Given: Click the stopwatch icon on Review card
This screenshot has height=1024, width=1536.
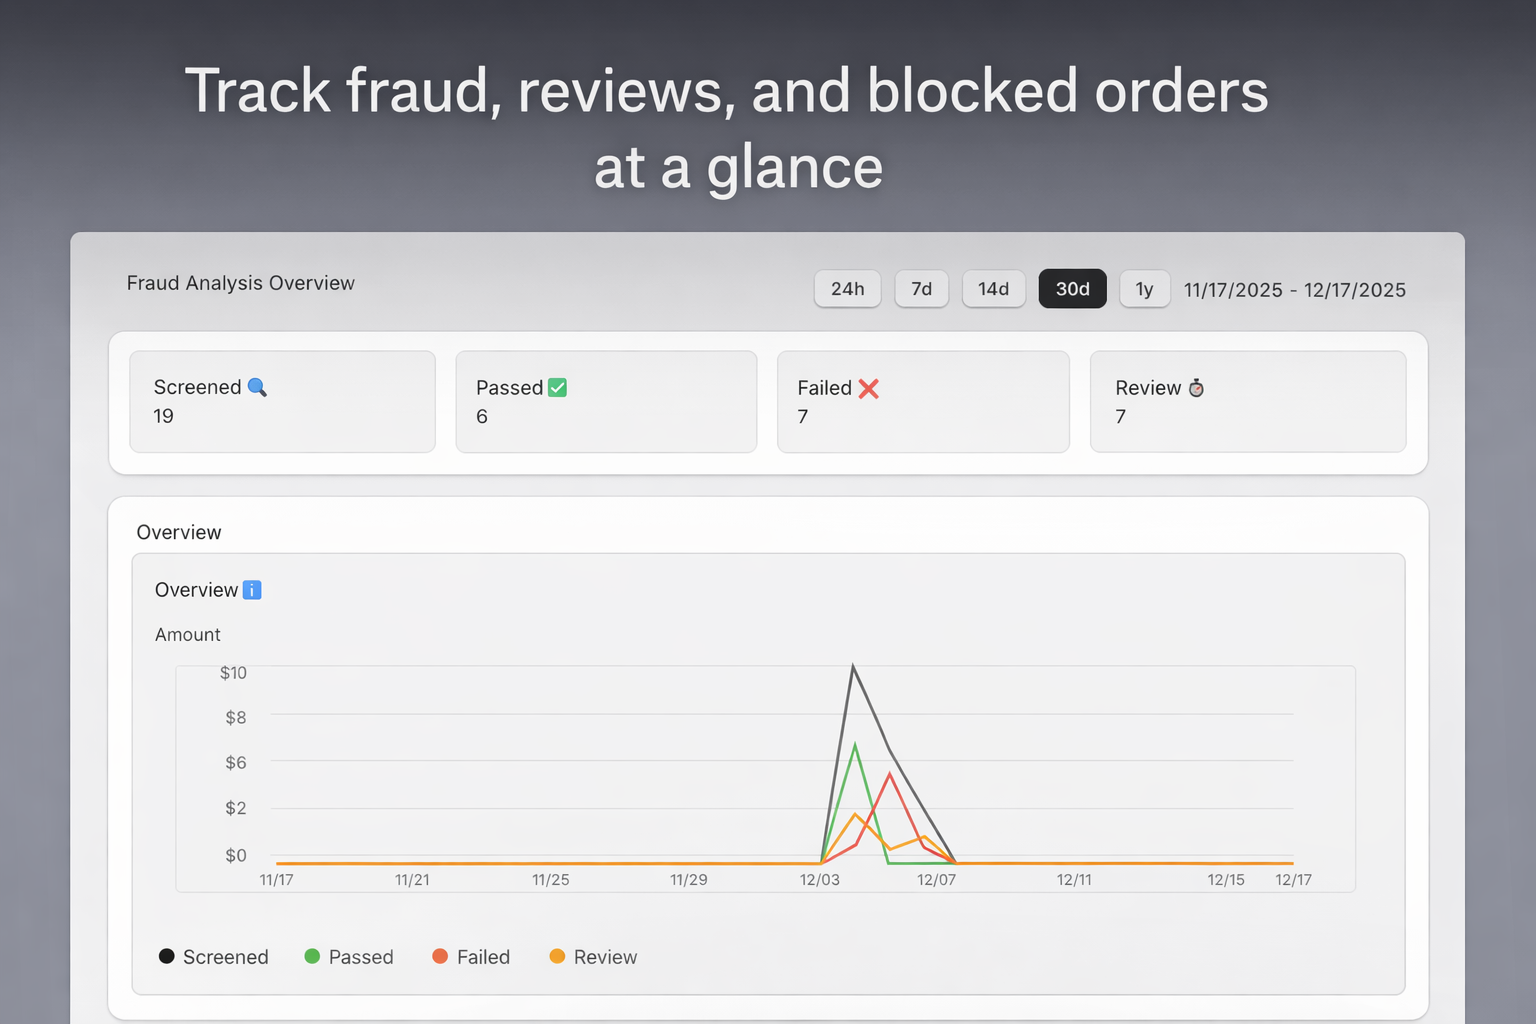Looking at the screenshot, I should coord(1196,388).
